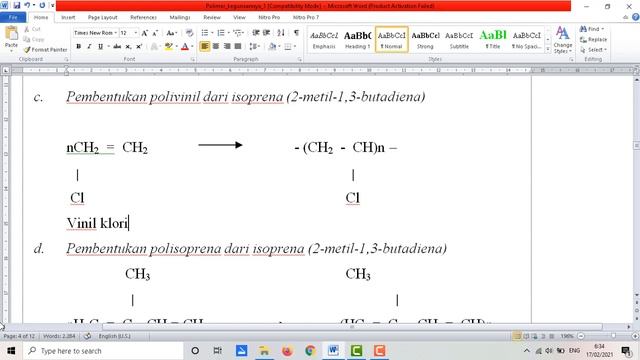640x360 pixels.
Task: Click the red font color button
Action: coord(184,47)
